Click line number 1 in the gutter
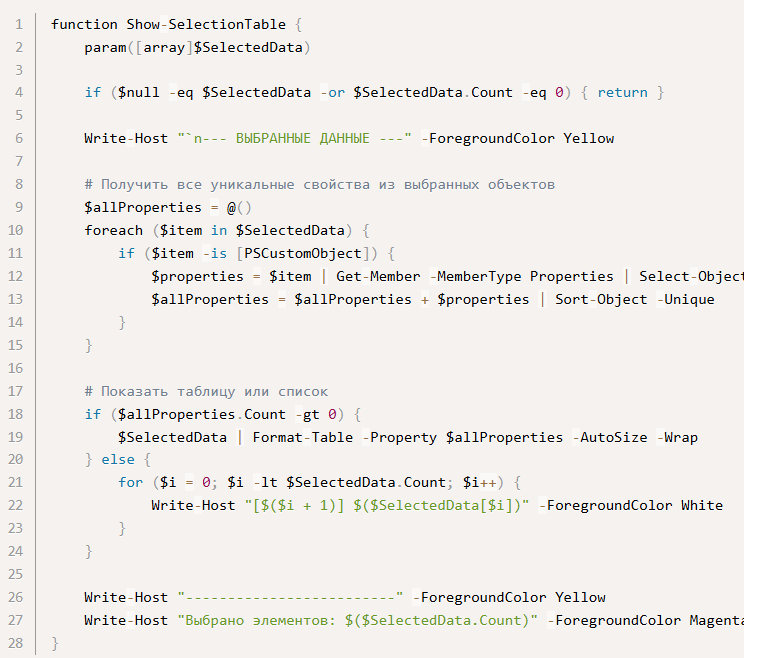 tap(18, 23)
